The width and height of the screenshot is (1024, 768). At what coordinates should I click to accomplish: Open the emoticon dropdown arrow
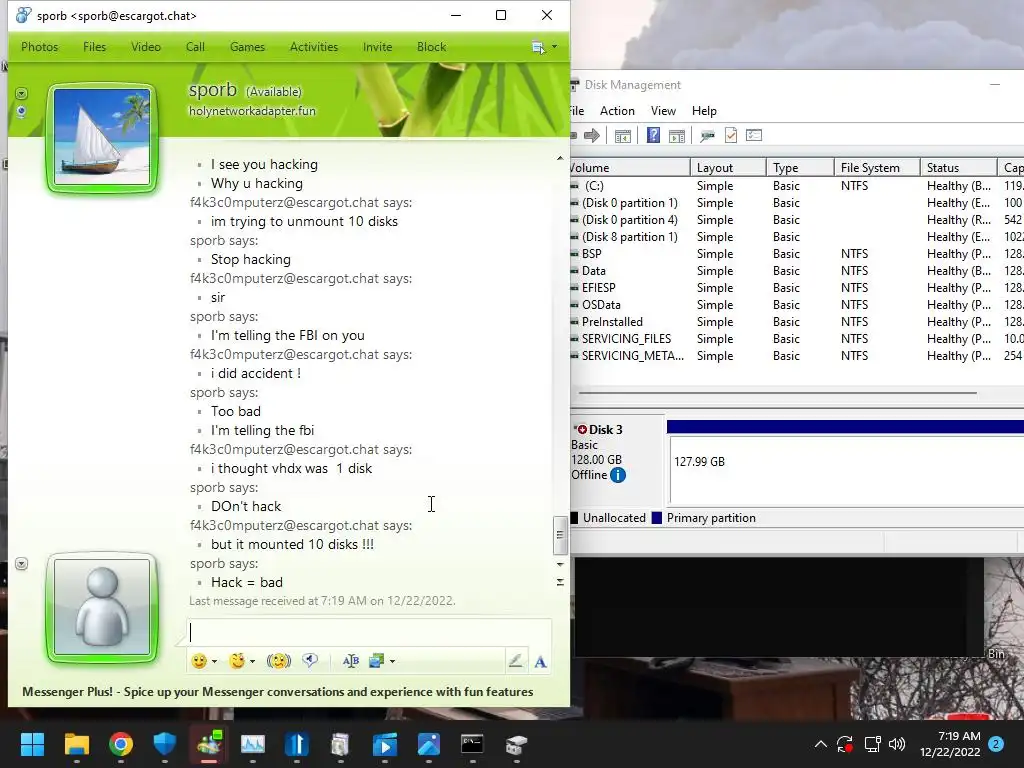[x=214, y=662]
